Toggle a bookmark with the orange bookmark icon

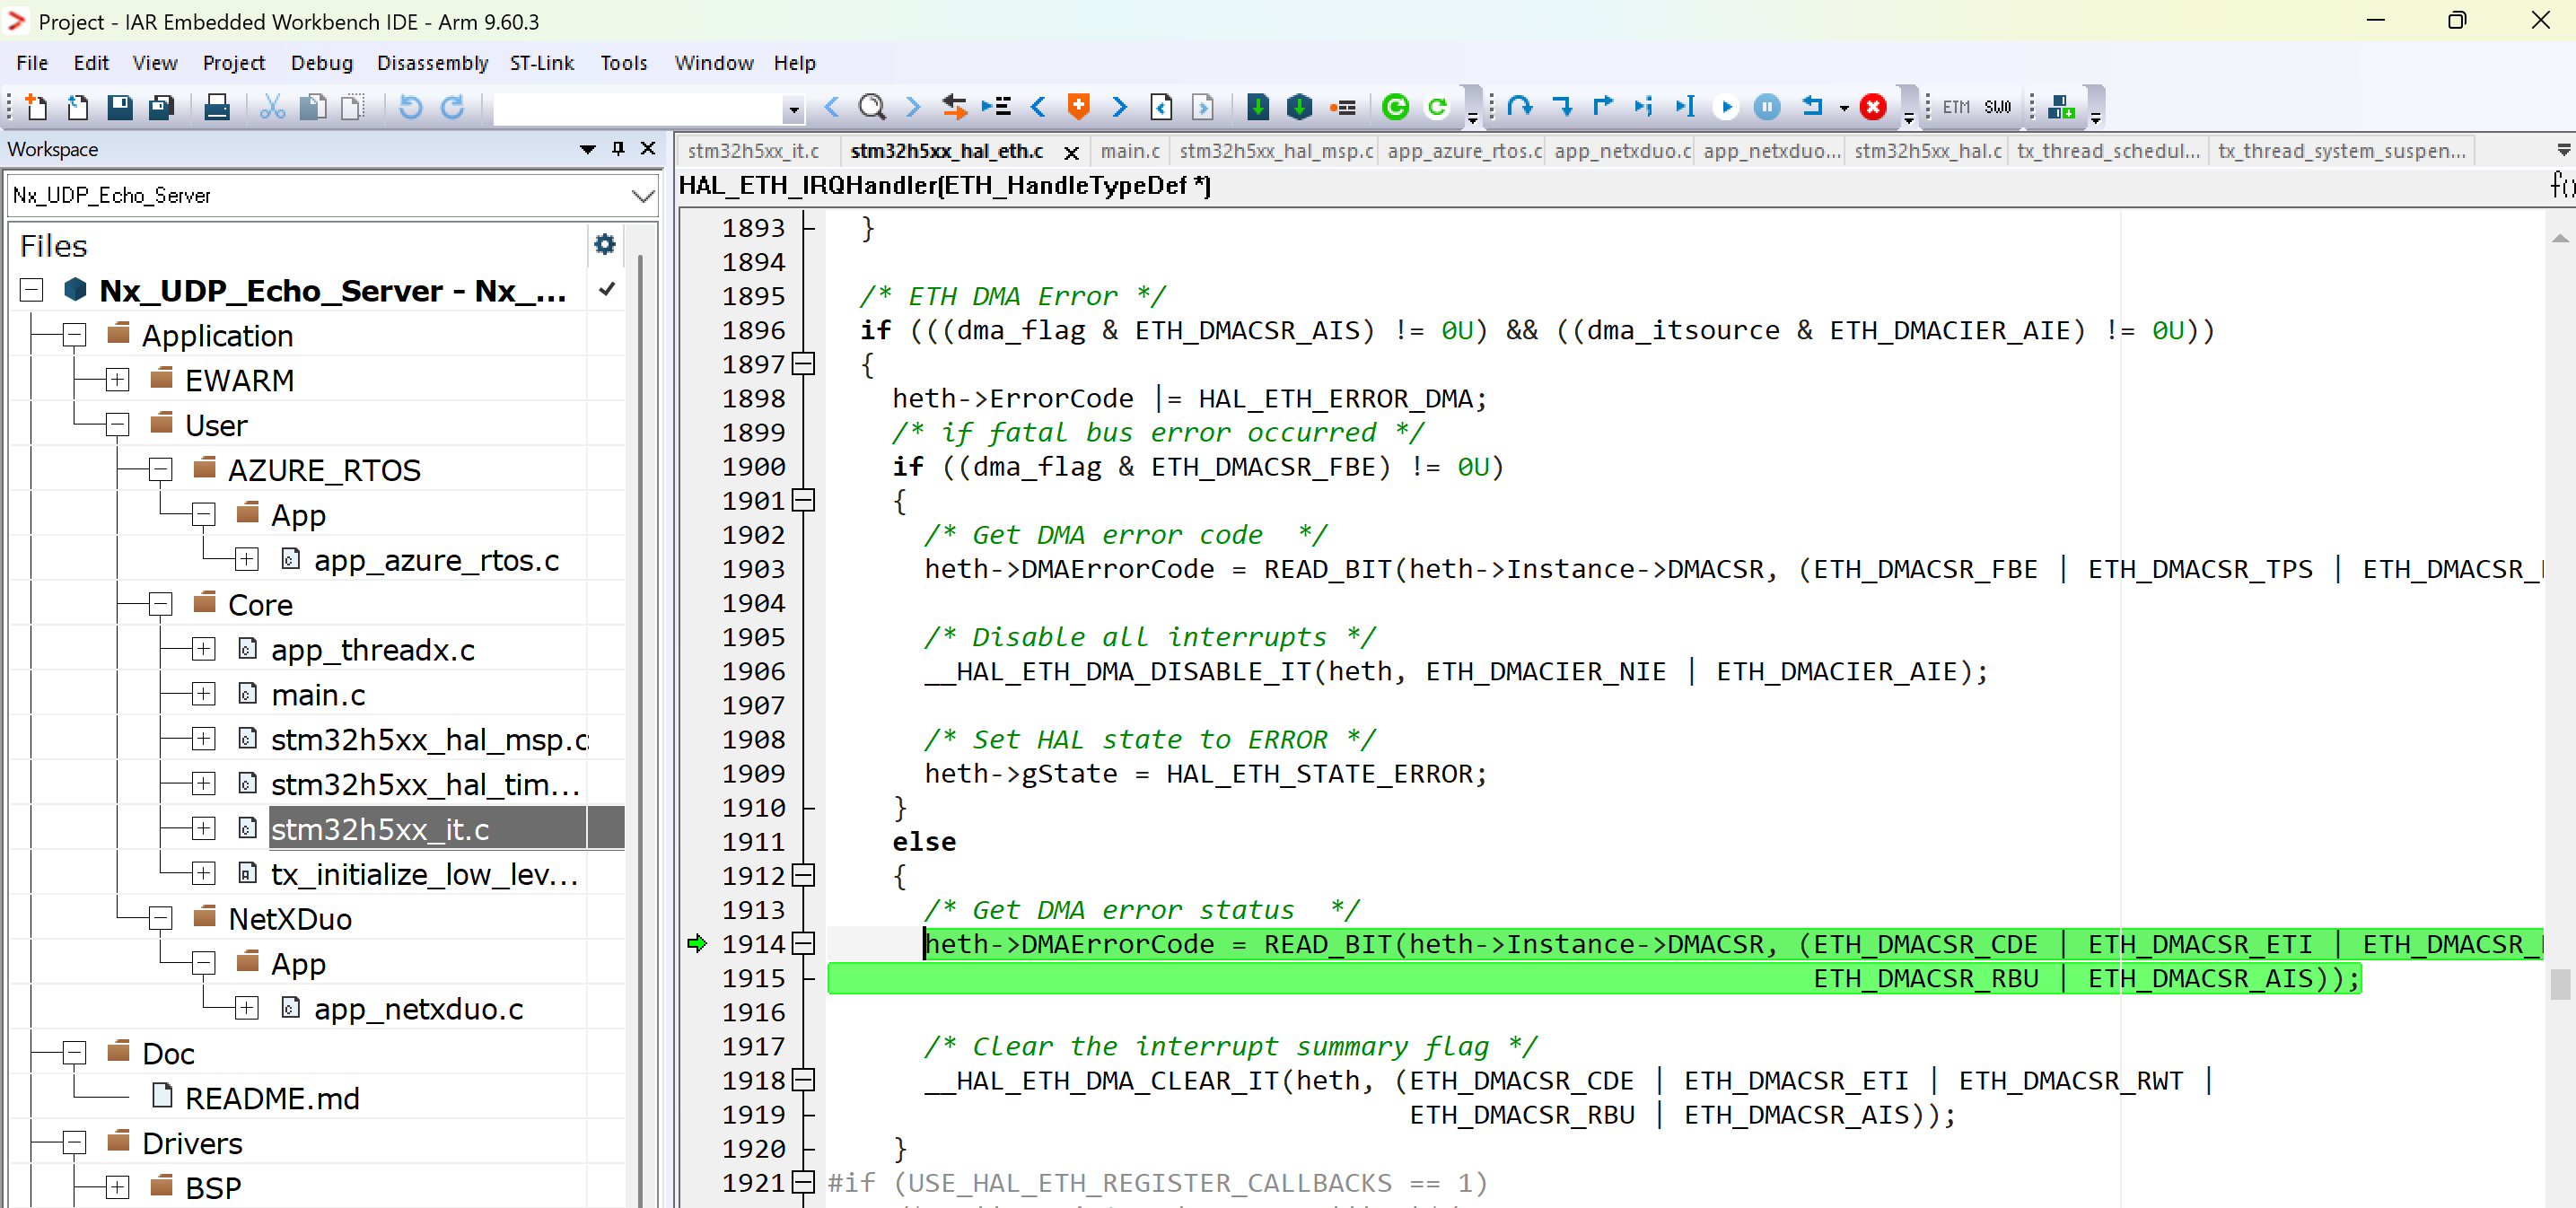[1079, 107]
